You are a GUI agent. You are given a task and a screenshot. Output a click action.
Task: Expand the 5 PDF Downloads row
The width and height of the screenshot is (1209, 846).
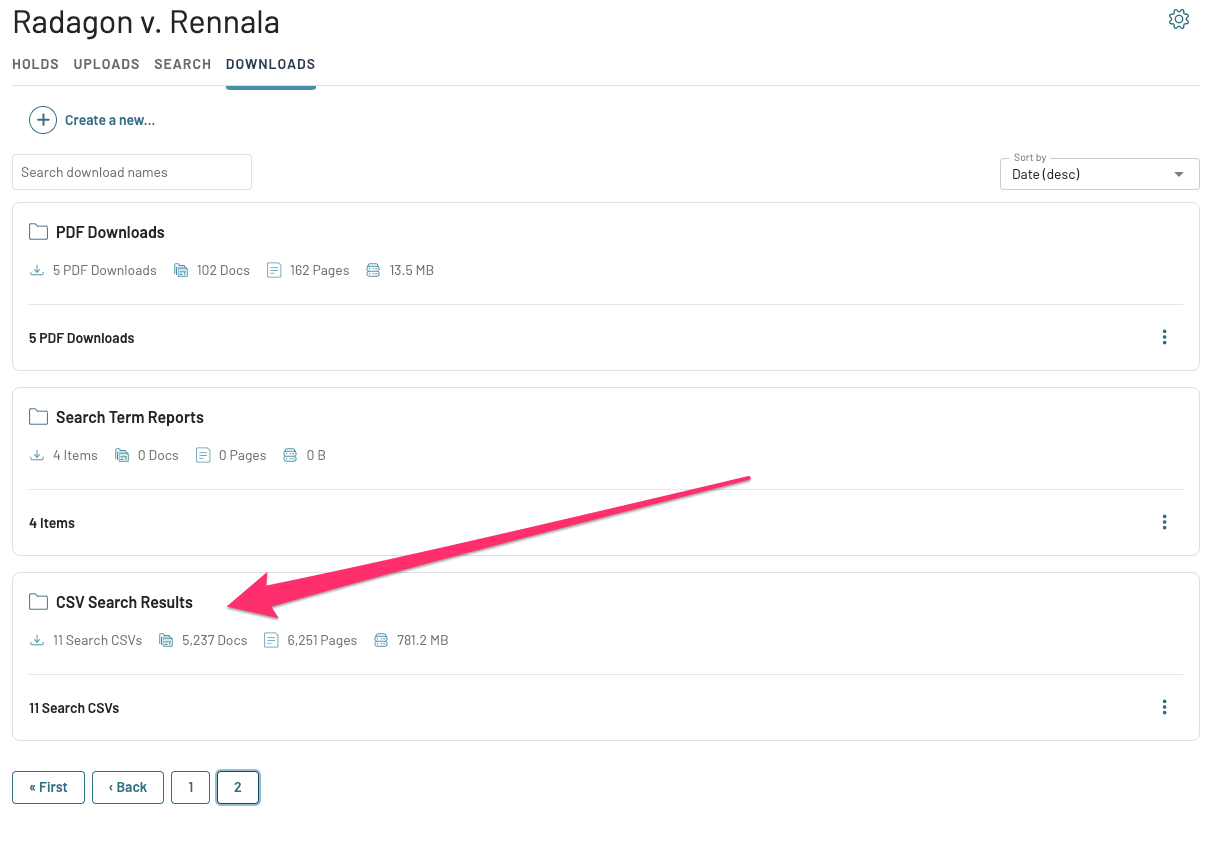pyautogui.click(x=605, y=338)
